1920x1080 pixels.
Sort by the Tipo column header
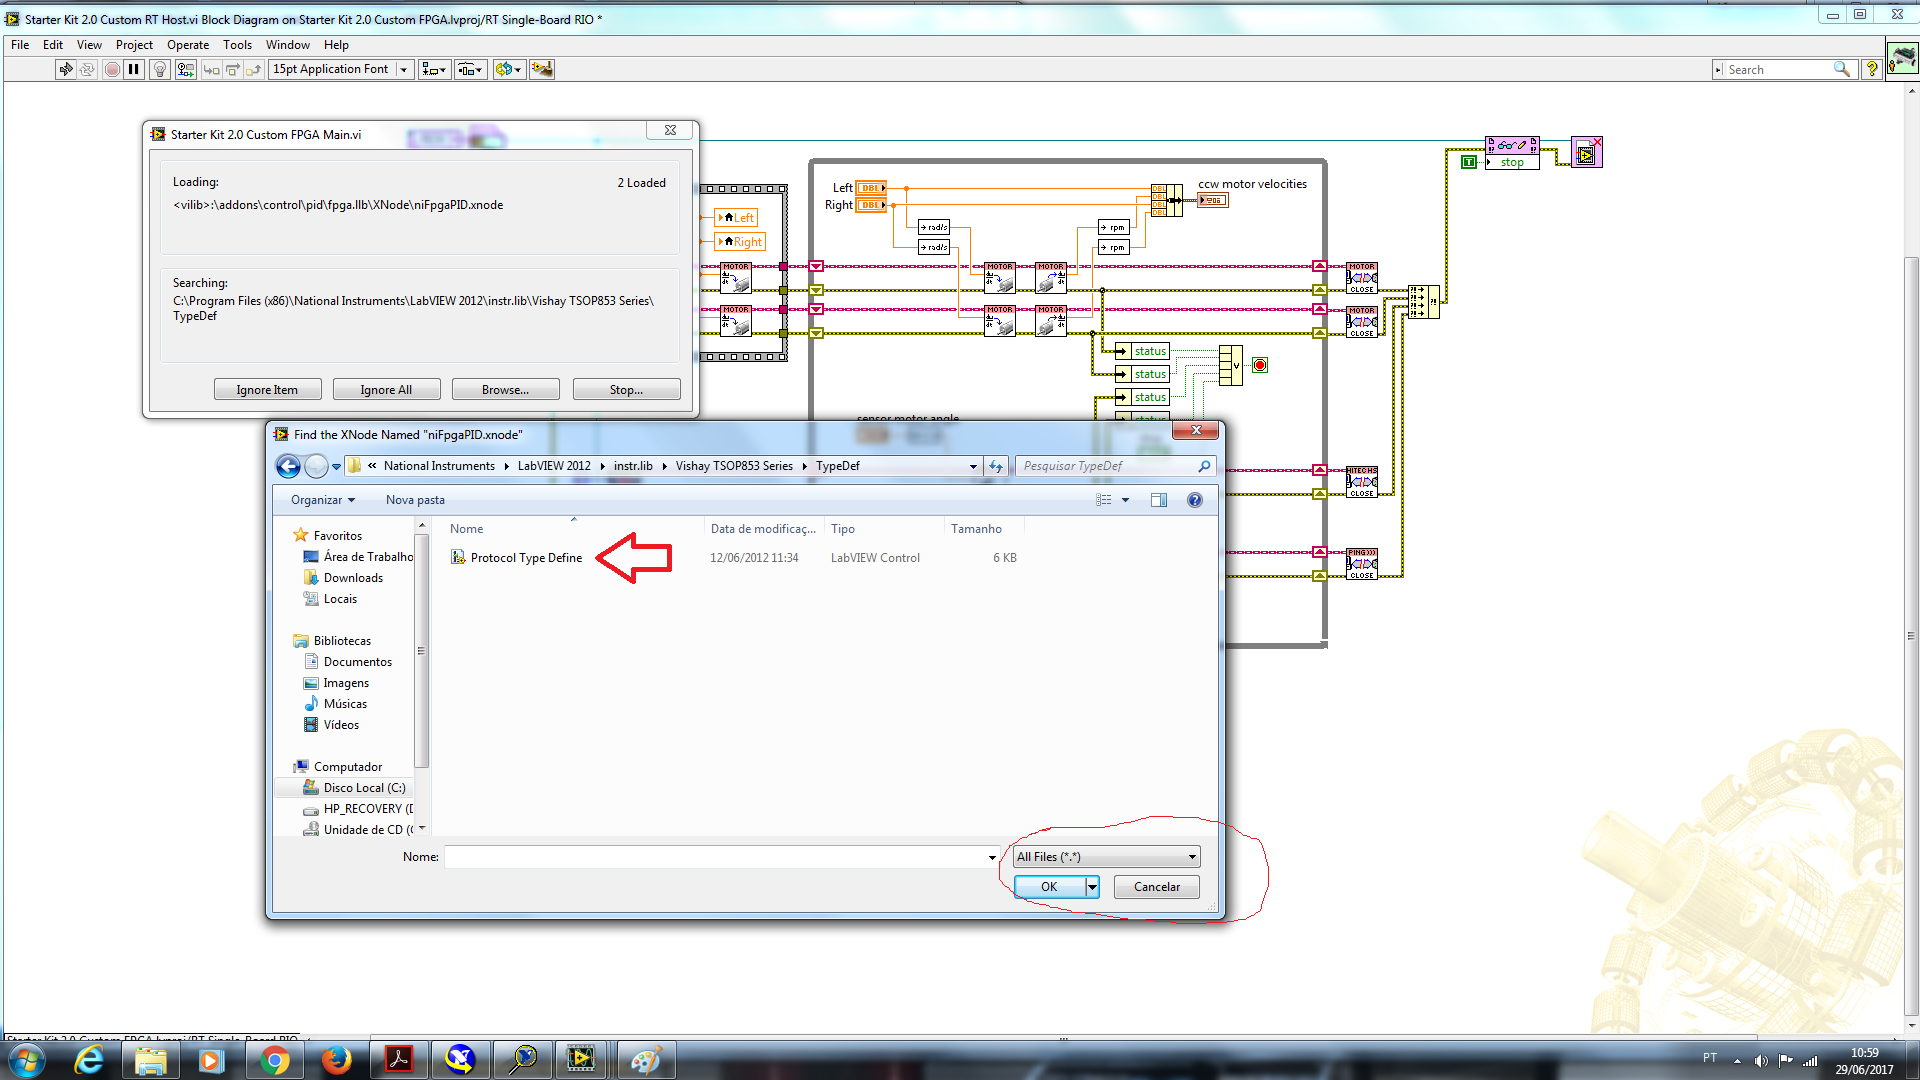pyautogui.click(x=884, y=529)
